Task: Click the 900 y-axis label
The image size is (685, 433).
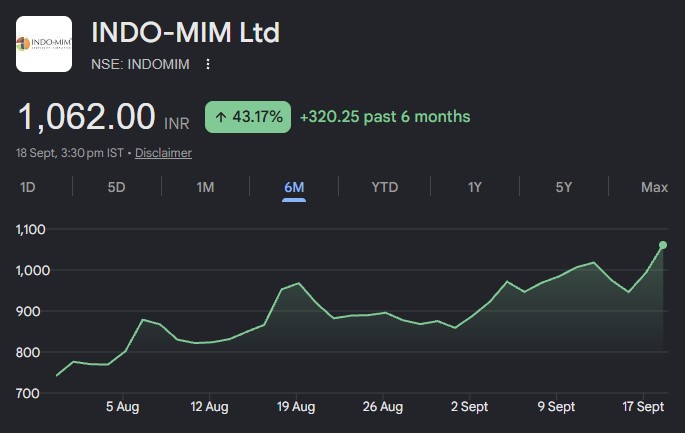Action: tap(28, 312)
